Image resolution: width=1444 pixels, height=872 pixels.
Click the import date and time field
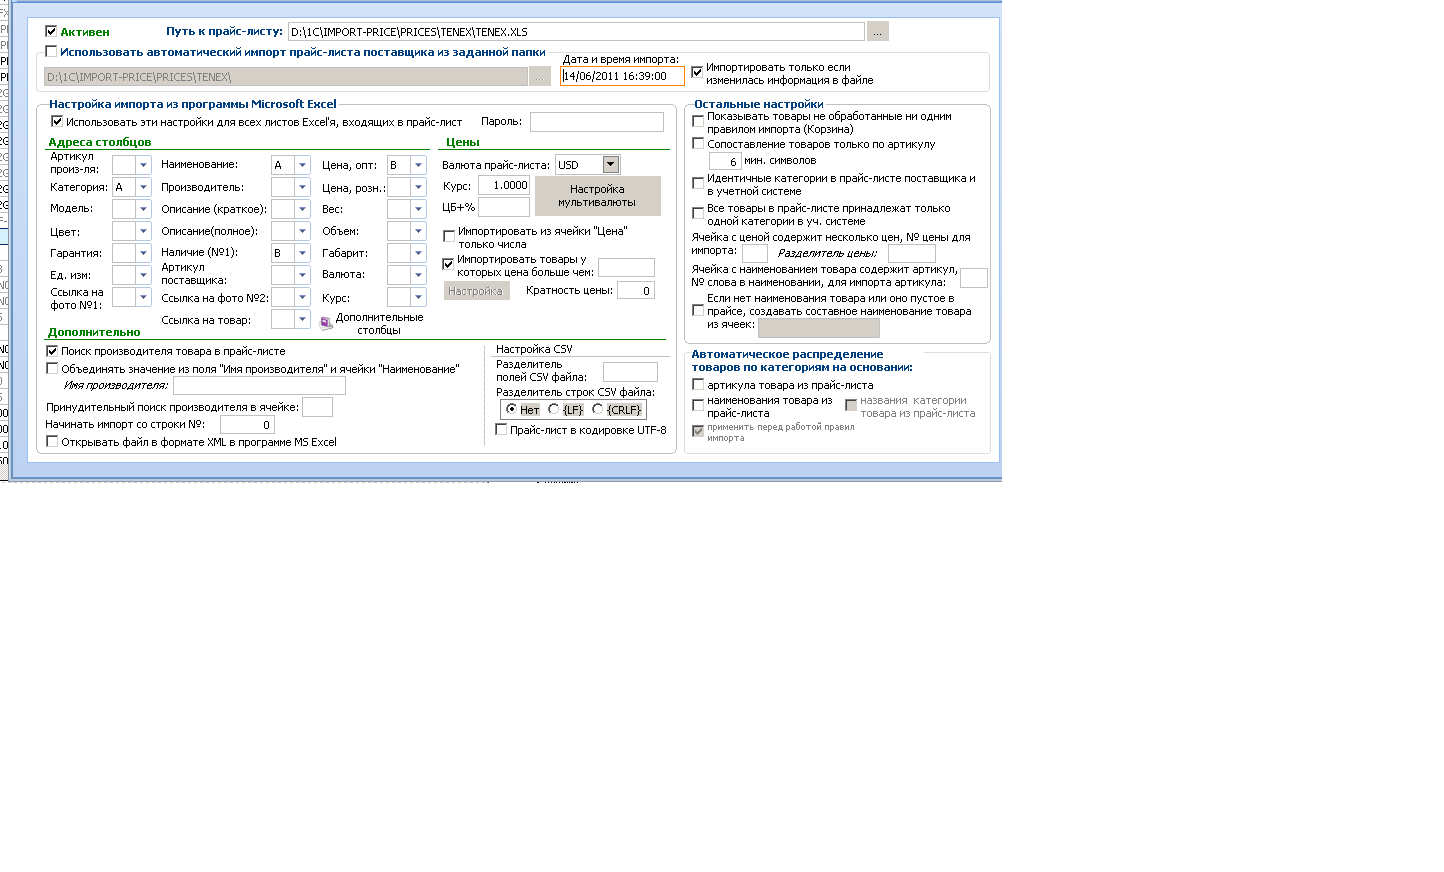pos(622,76)
